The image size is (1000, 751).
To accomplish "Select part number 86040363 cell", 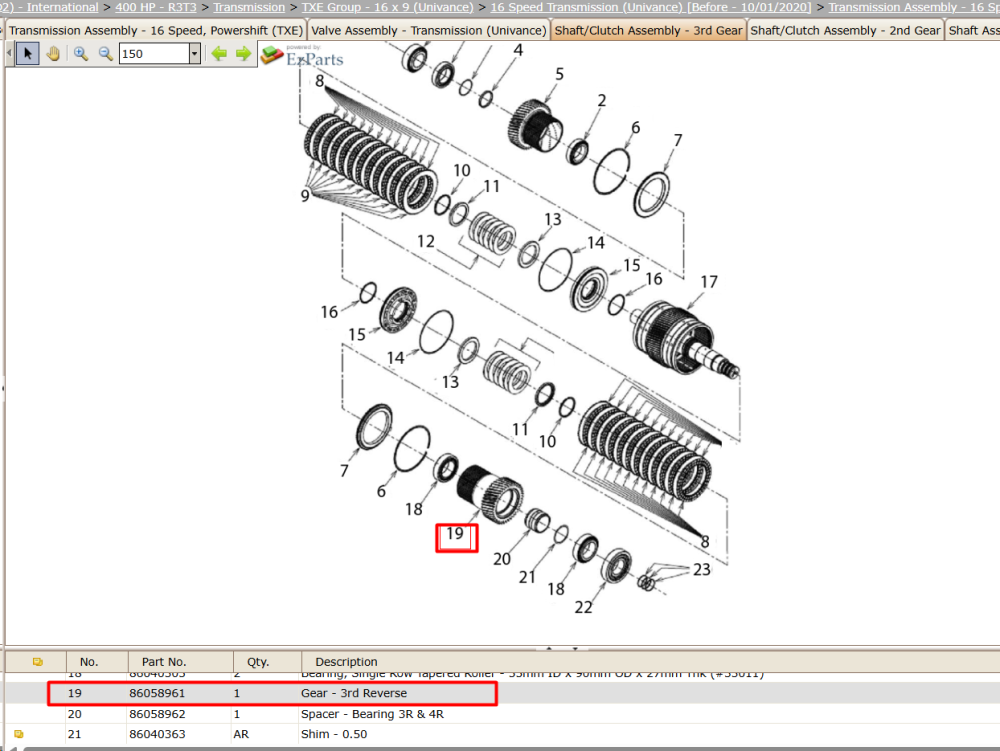I will [157, 734].
